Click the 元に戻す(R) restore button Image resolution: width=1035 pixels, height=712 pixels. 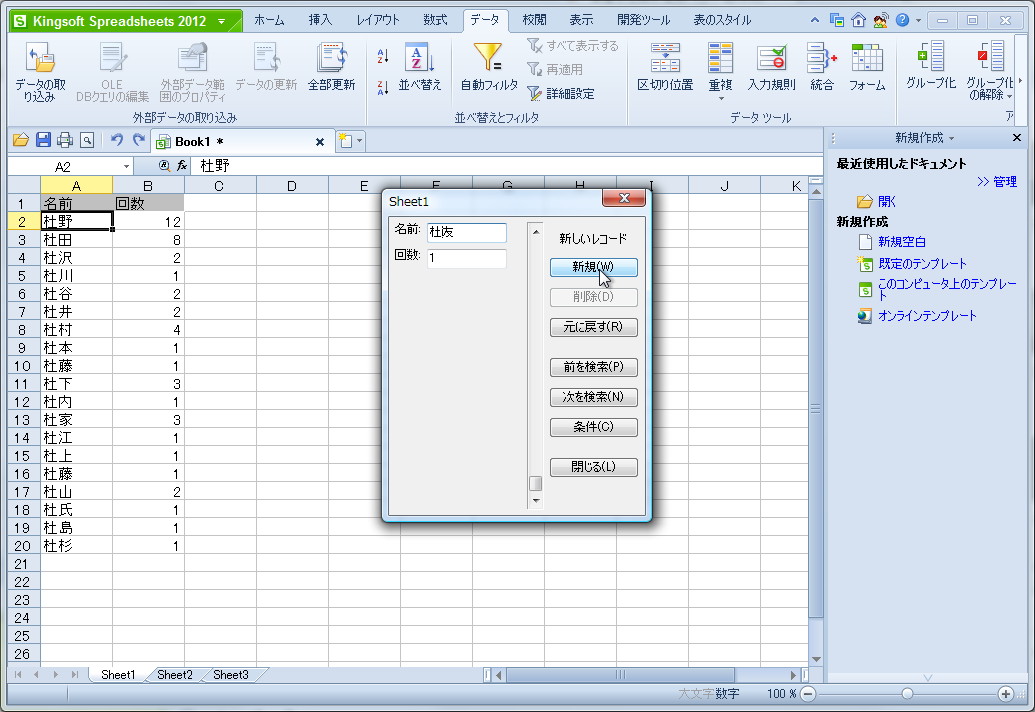coord(593,327)
